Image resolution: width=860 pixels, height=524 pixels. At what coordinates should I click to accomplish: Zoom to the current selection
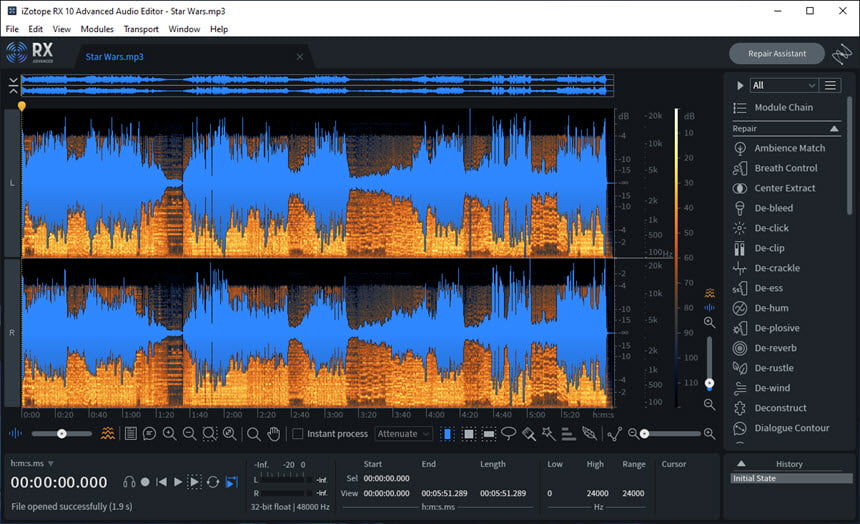point(210,434)
